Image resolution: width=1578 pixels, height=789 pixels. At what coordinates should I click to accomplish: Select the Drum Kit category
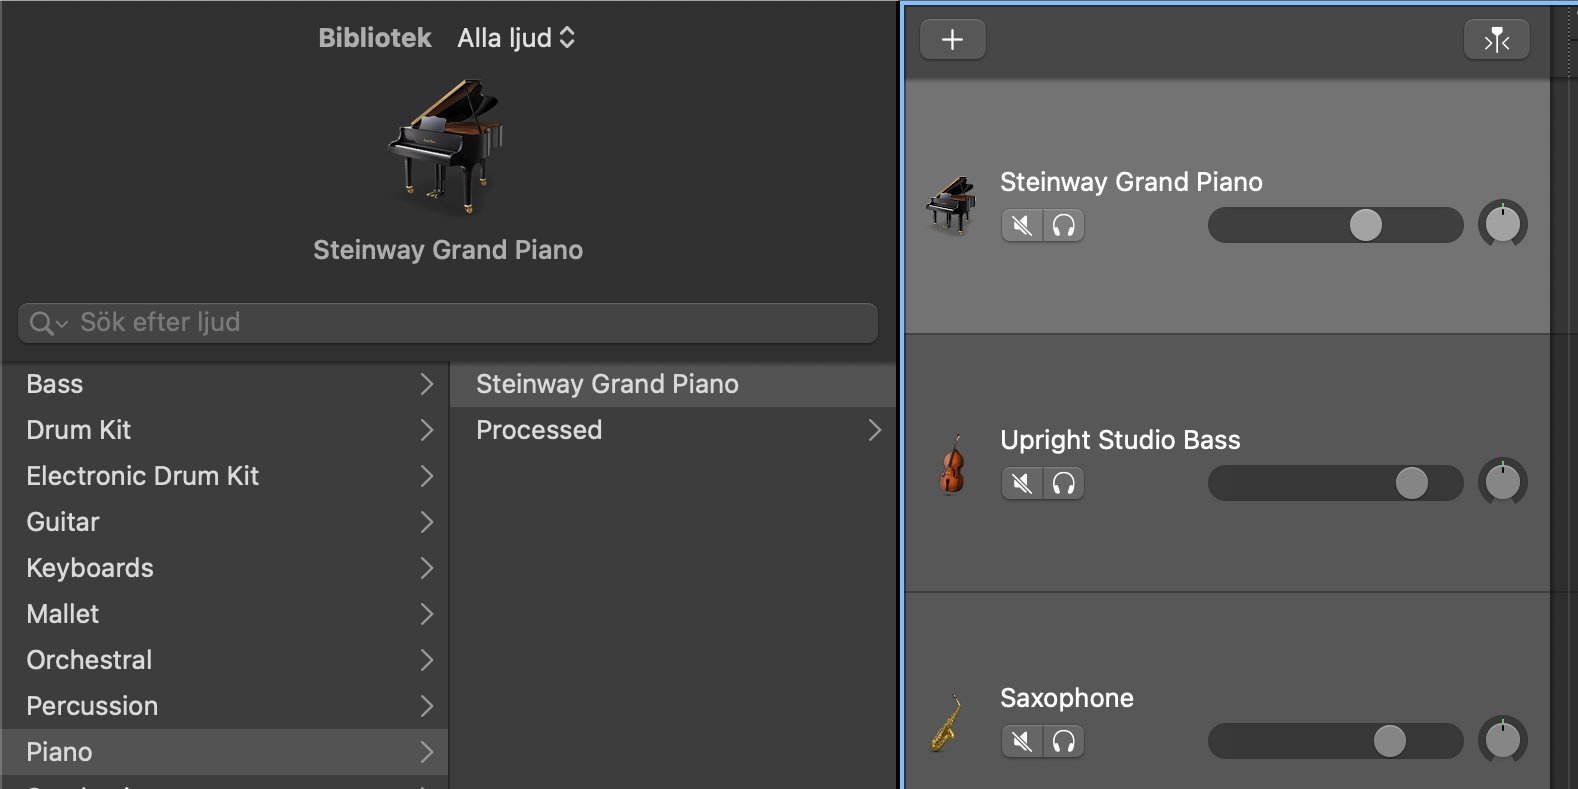225,430
